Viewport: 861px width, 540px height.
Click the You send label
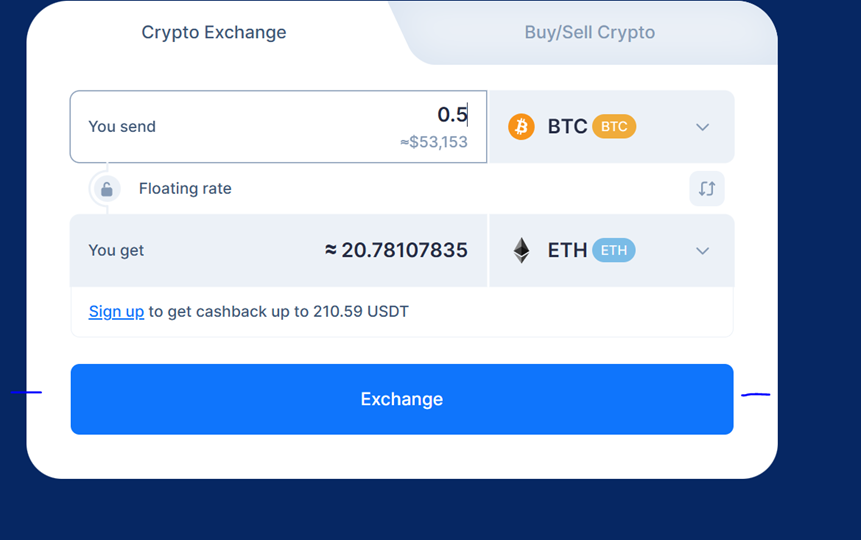pos(122,127)
